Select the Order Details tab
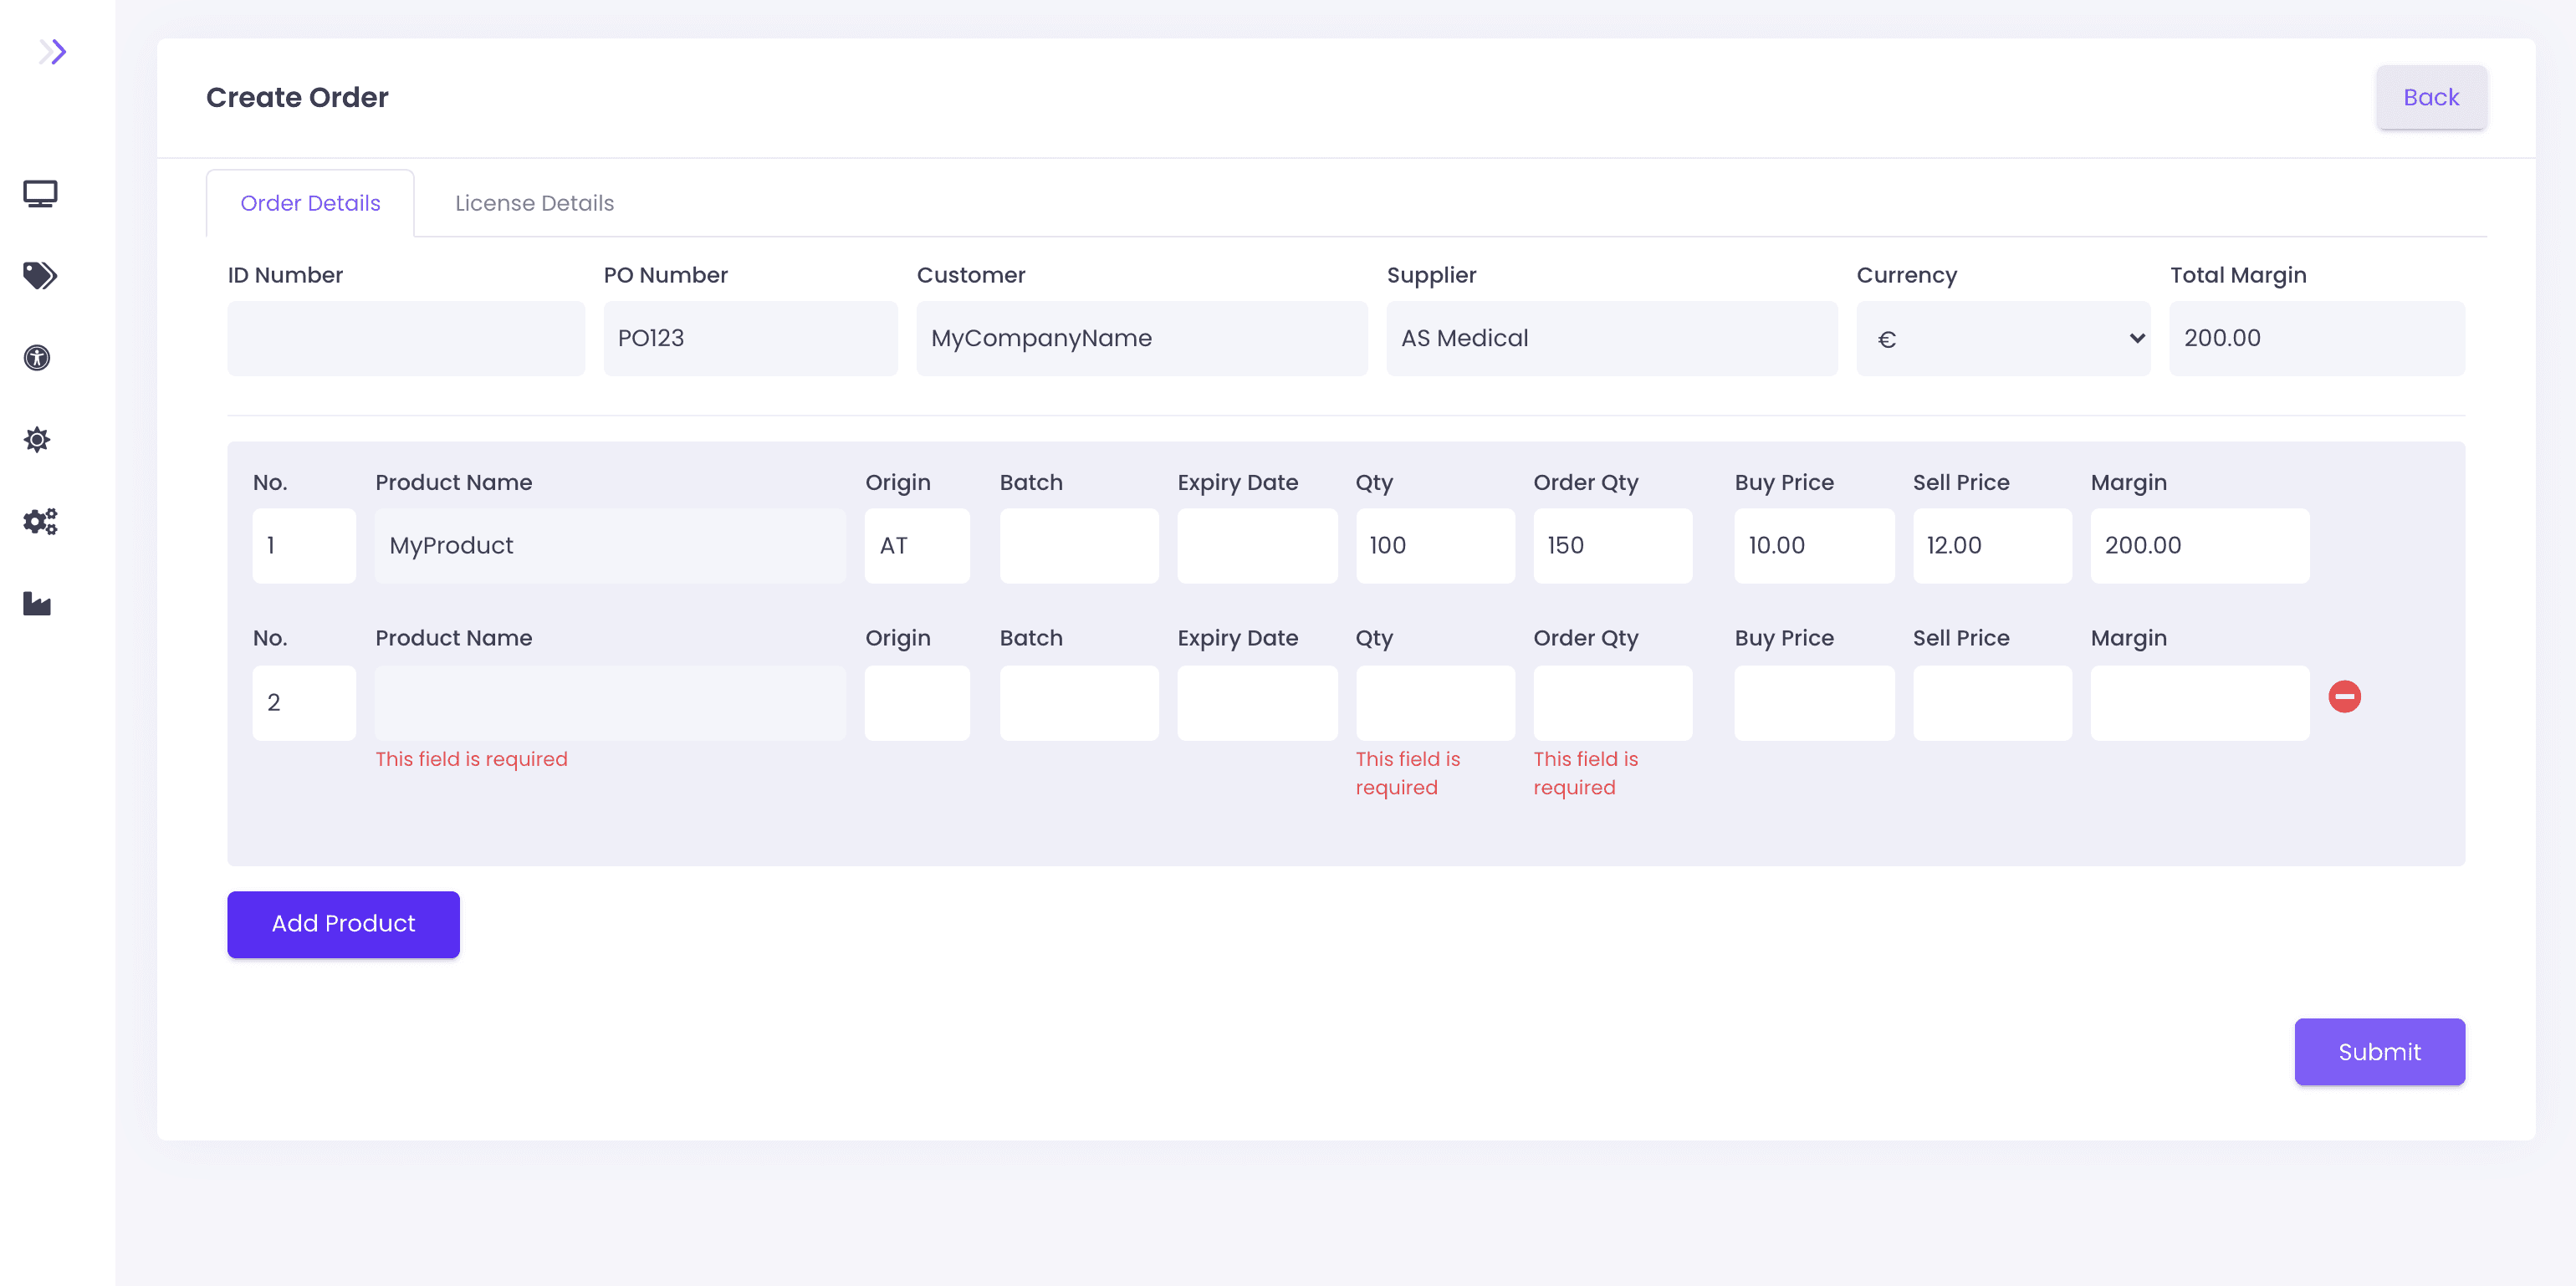 click(x=310, y=203)
